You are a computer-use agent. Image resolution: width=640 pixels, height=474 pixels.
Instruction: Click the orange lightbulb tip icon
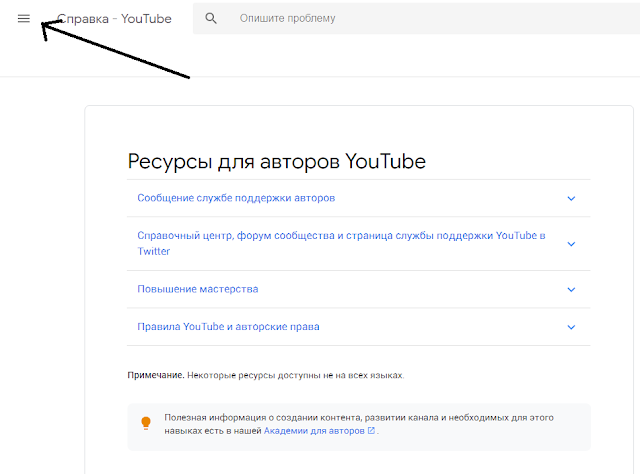[146, 423]
